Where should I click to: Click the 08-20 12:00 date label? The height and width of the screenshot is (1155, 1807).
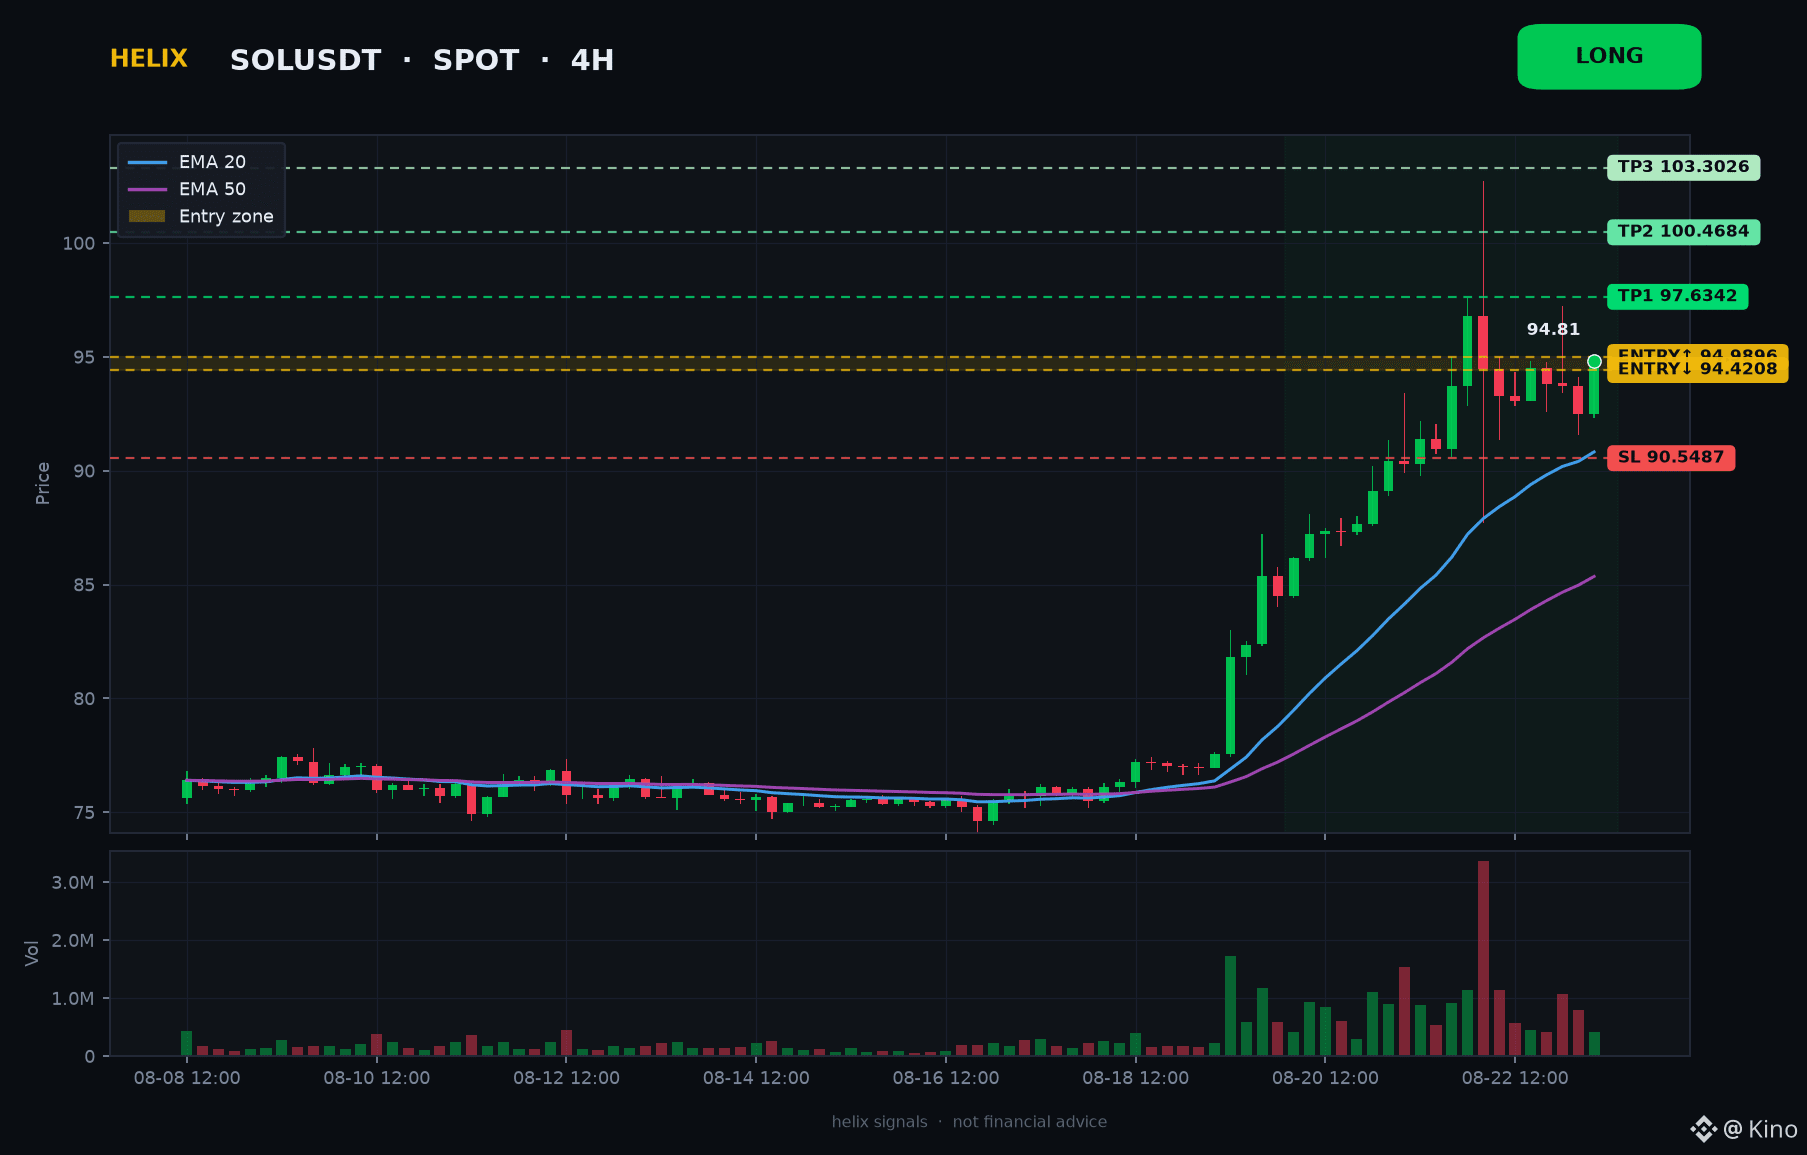(x=1325, y=1078)
